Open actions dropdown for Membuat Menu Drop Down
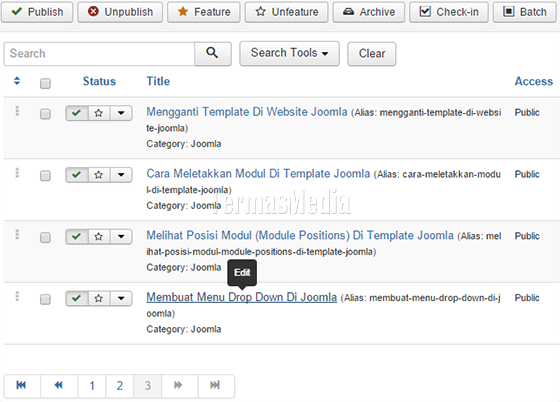The height and width of the screenshot is (402, 560). click(x=121, y=298)
